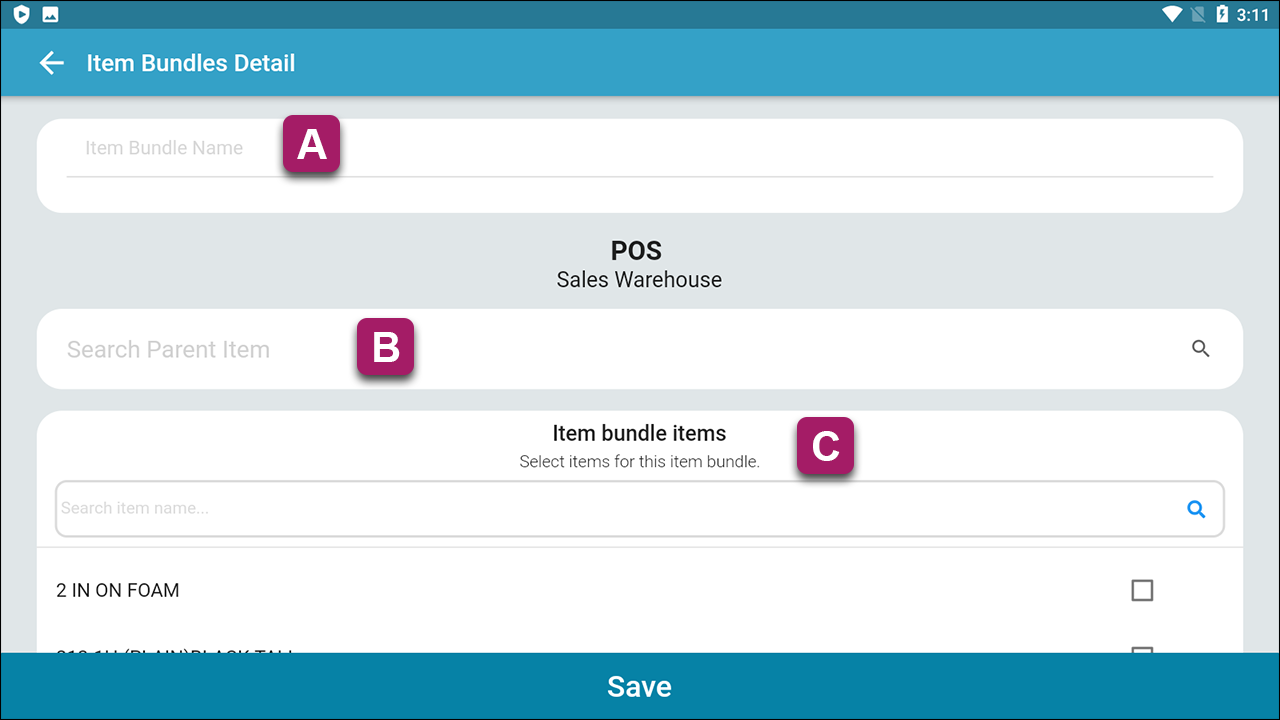Click the Sales Warehouse label
Screen dimensions: 1280x720
[639, 280]
